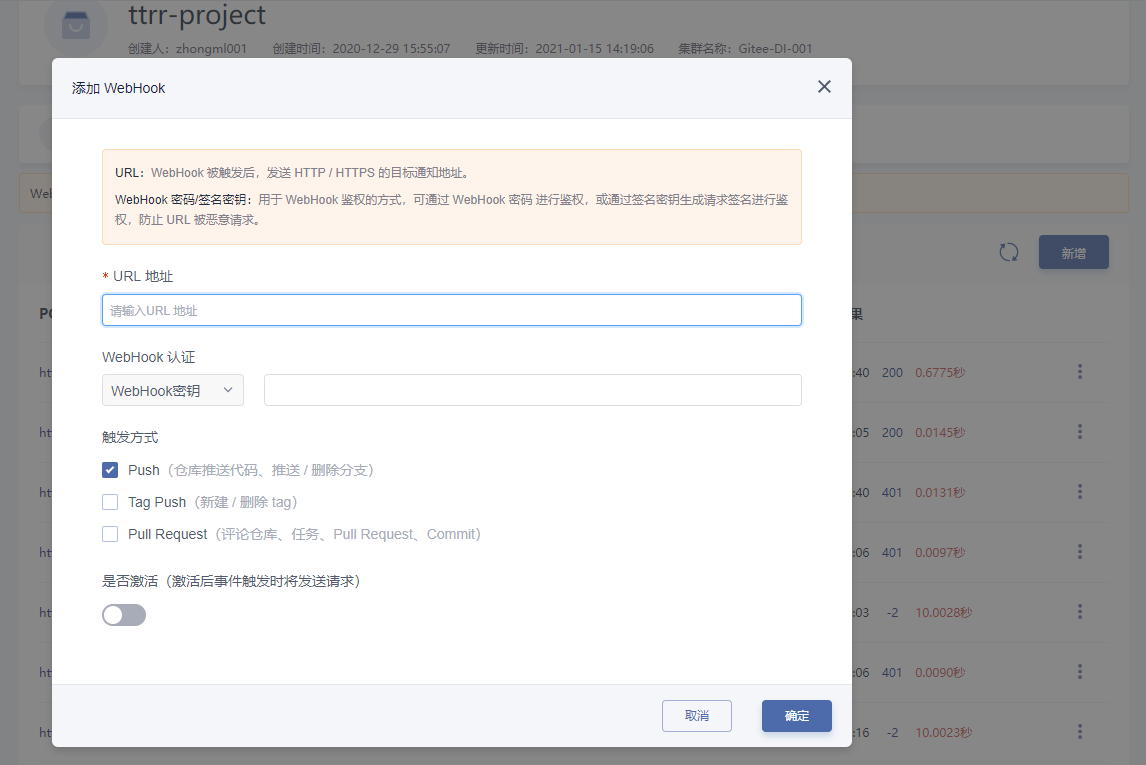Toggle the 是否激活 activation switch
Viewport: 1146px width, 765px height.
tap(124, 615)
